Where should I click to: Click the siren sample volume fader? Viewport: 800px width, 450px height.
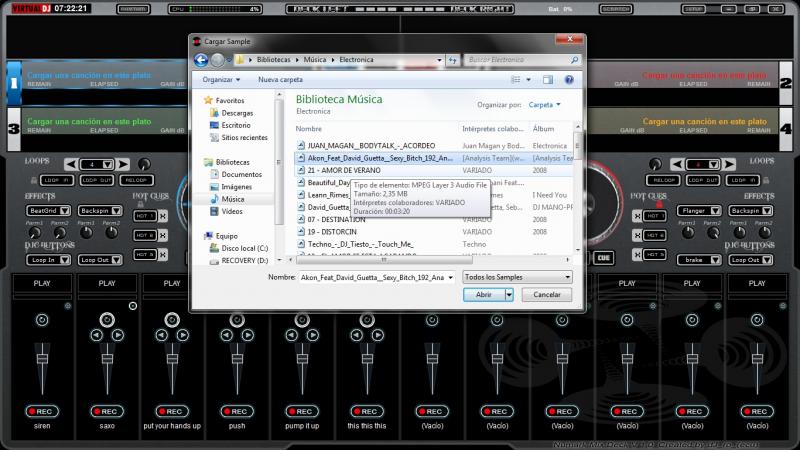(42, 358)
